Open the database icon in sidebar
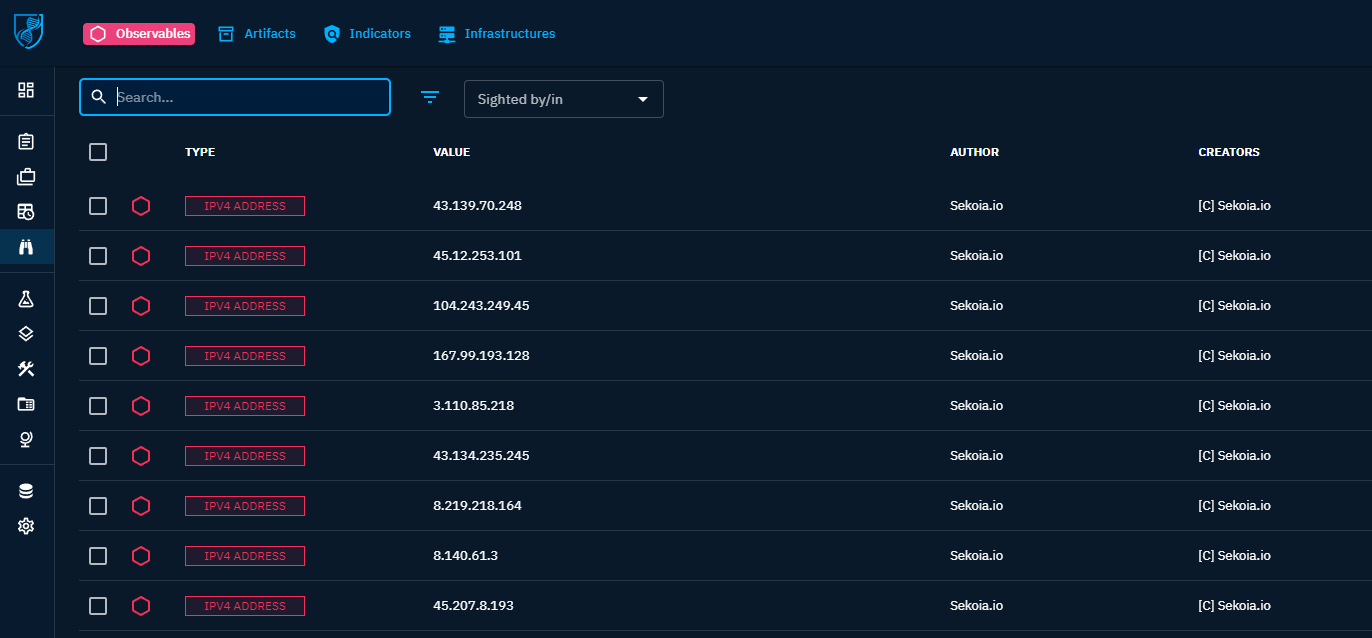 pyautogui.click(x=26, y=491)
